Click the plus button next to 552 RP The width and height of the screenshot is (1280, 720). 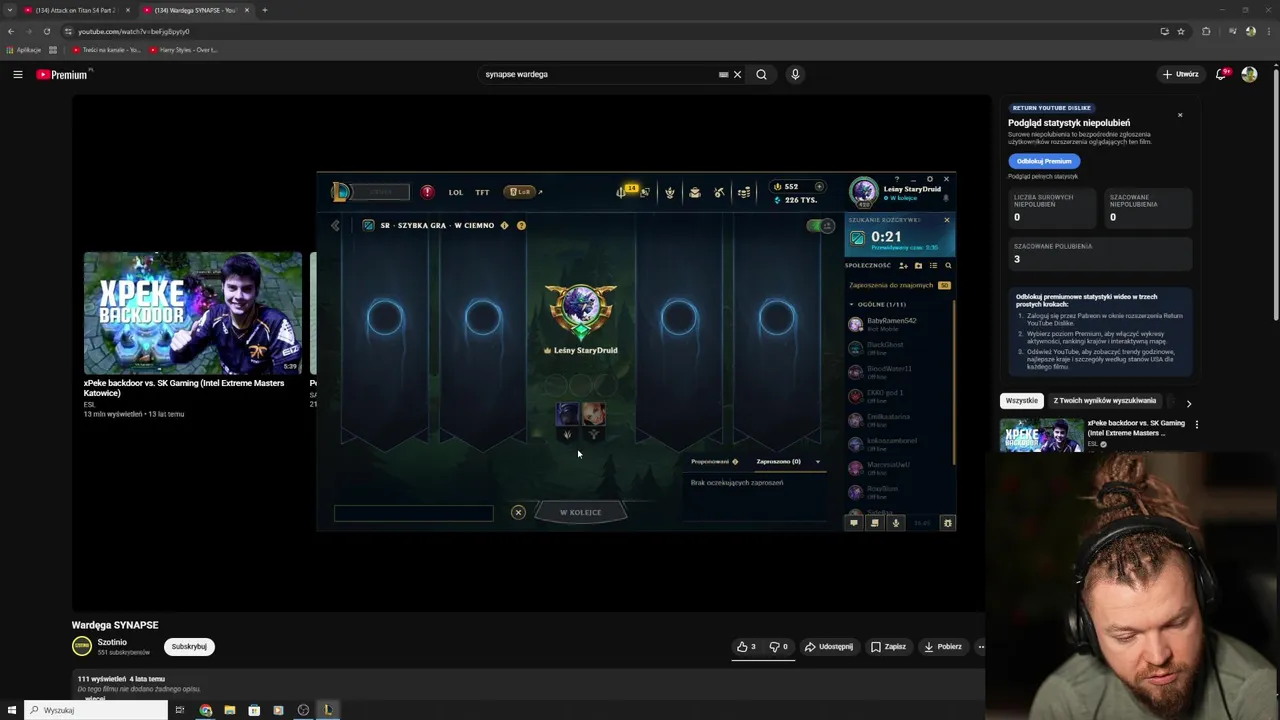click(x=819, y=186)
